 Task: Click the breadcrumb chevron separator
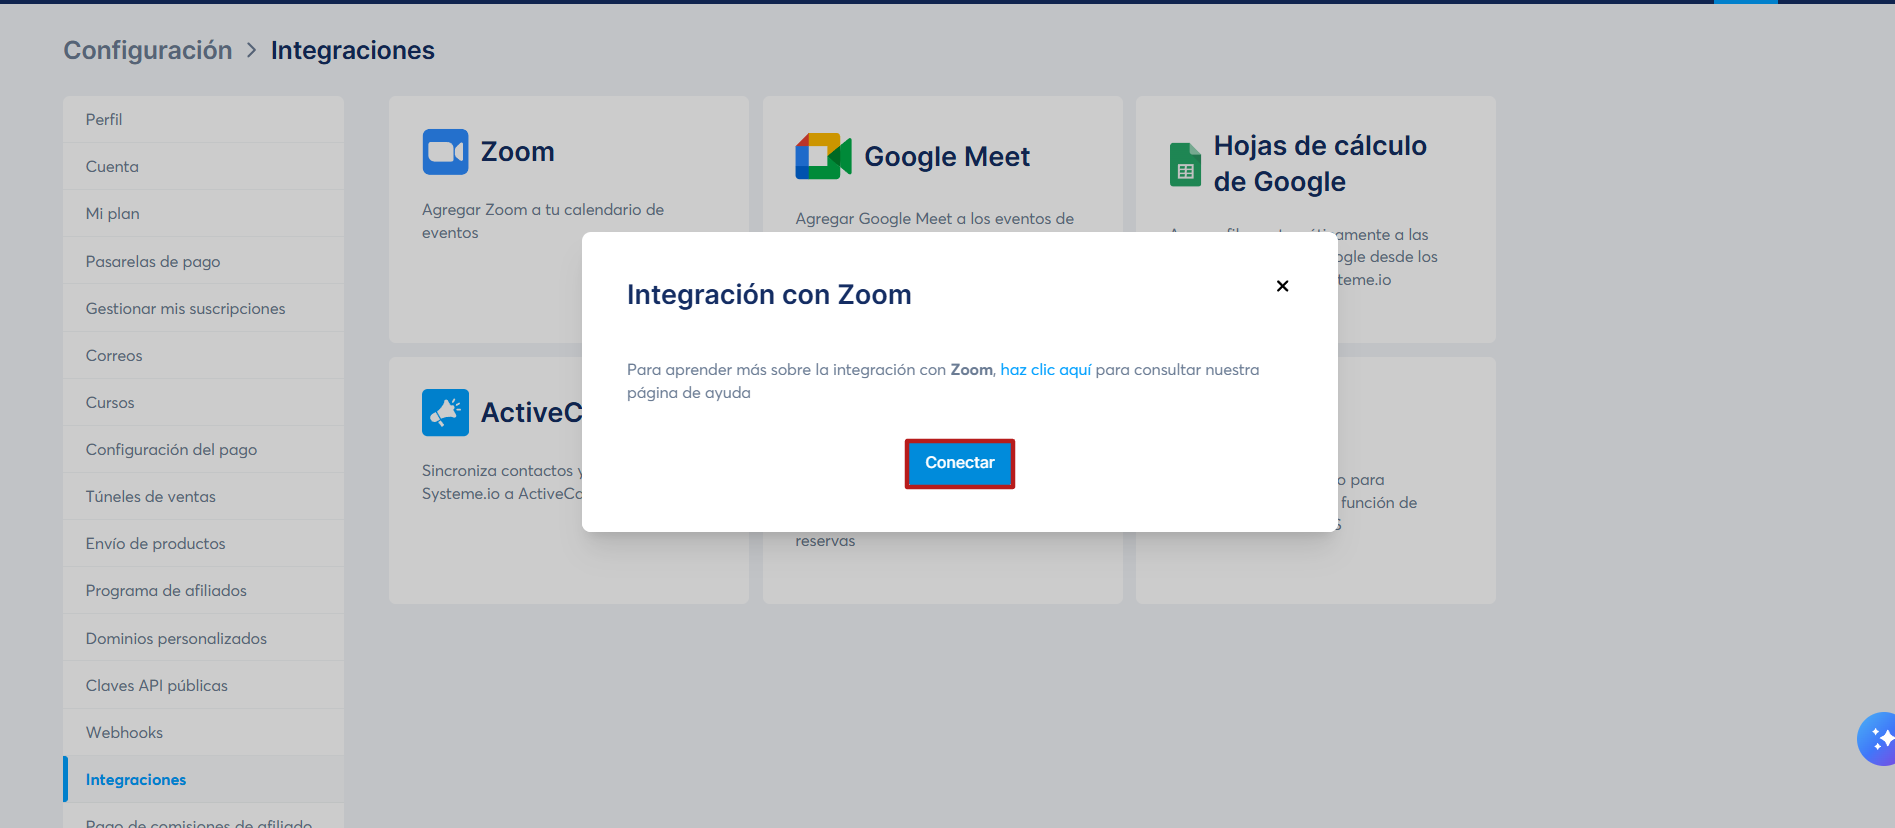click(252, 50)
